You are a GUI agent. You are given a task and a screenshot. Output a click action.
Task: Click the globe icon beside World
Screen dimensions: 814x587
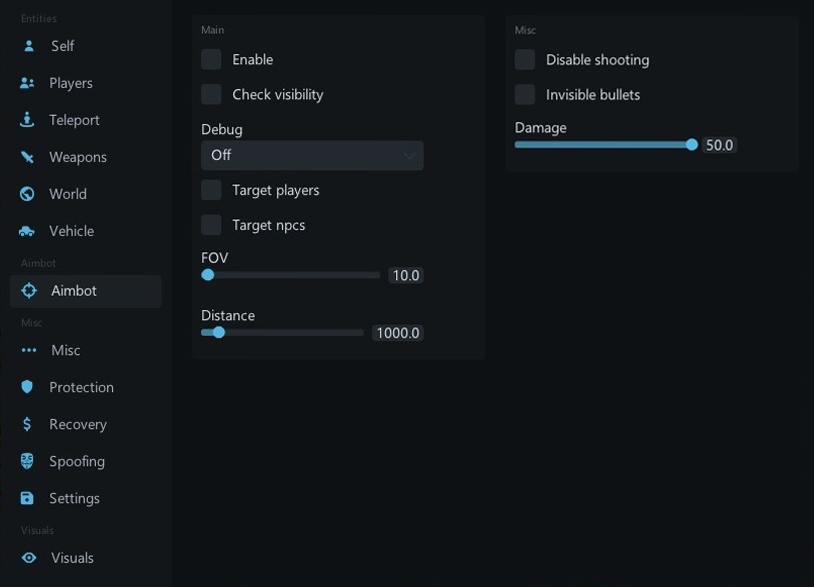tap(27, 194)
